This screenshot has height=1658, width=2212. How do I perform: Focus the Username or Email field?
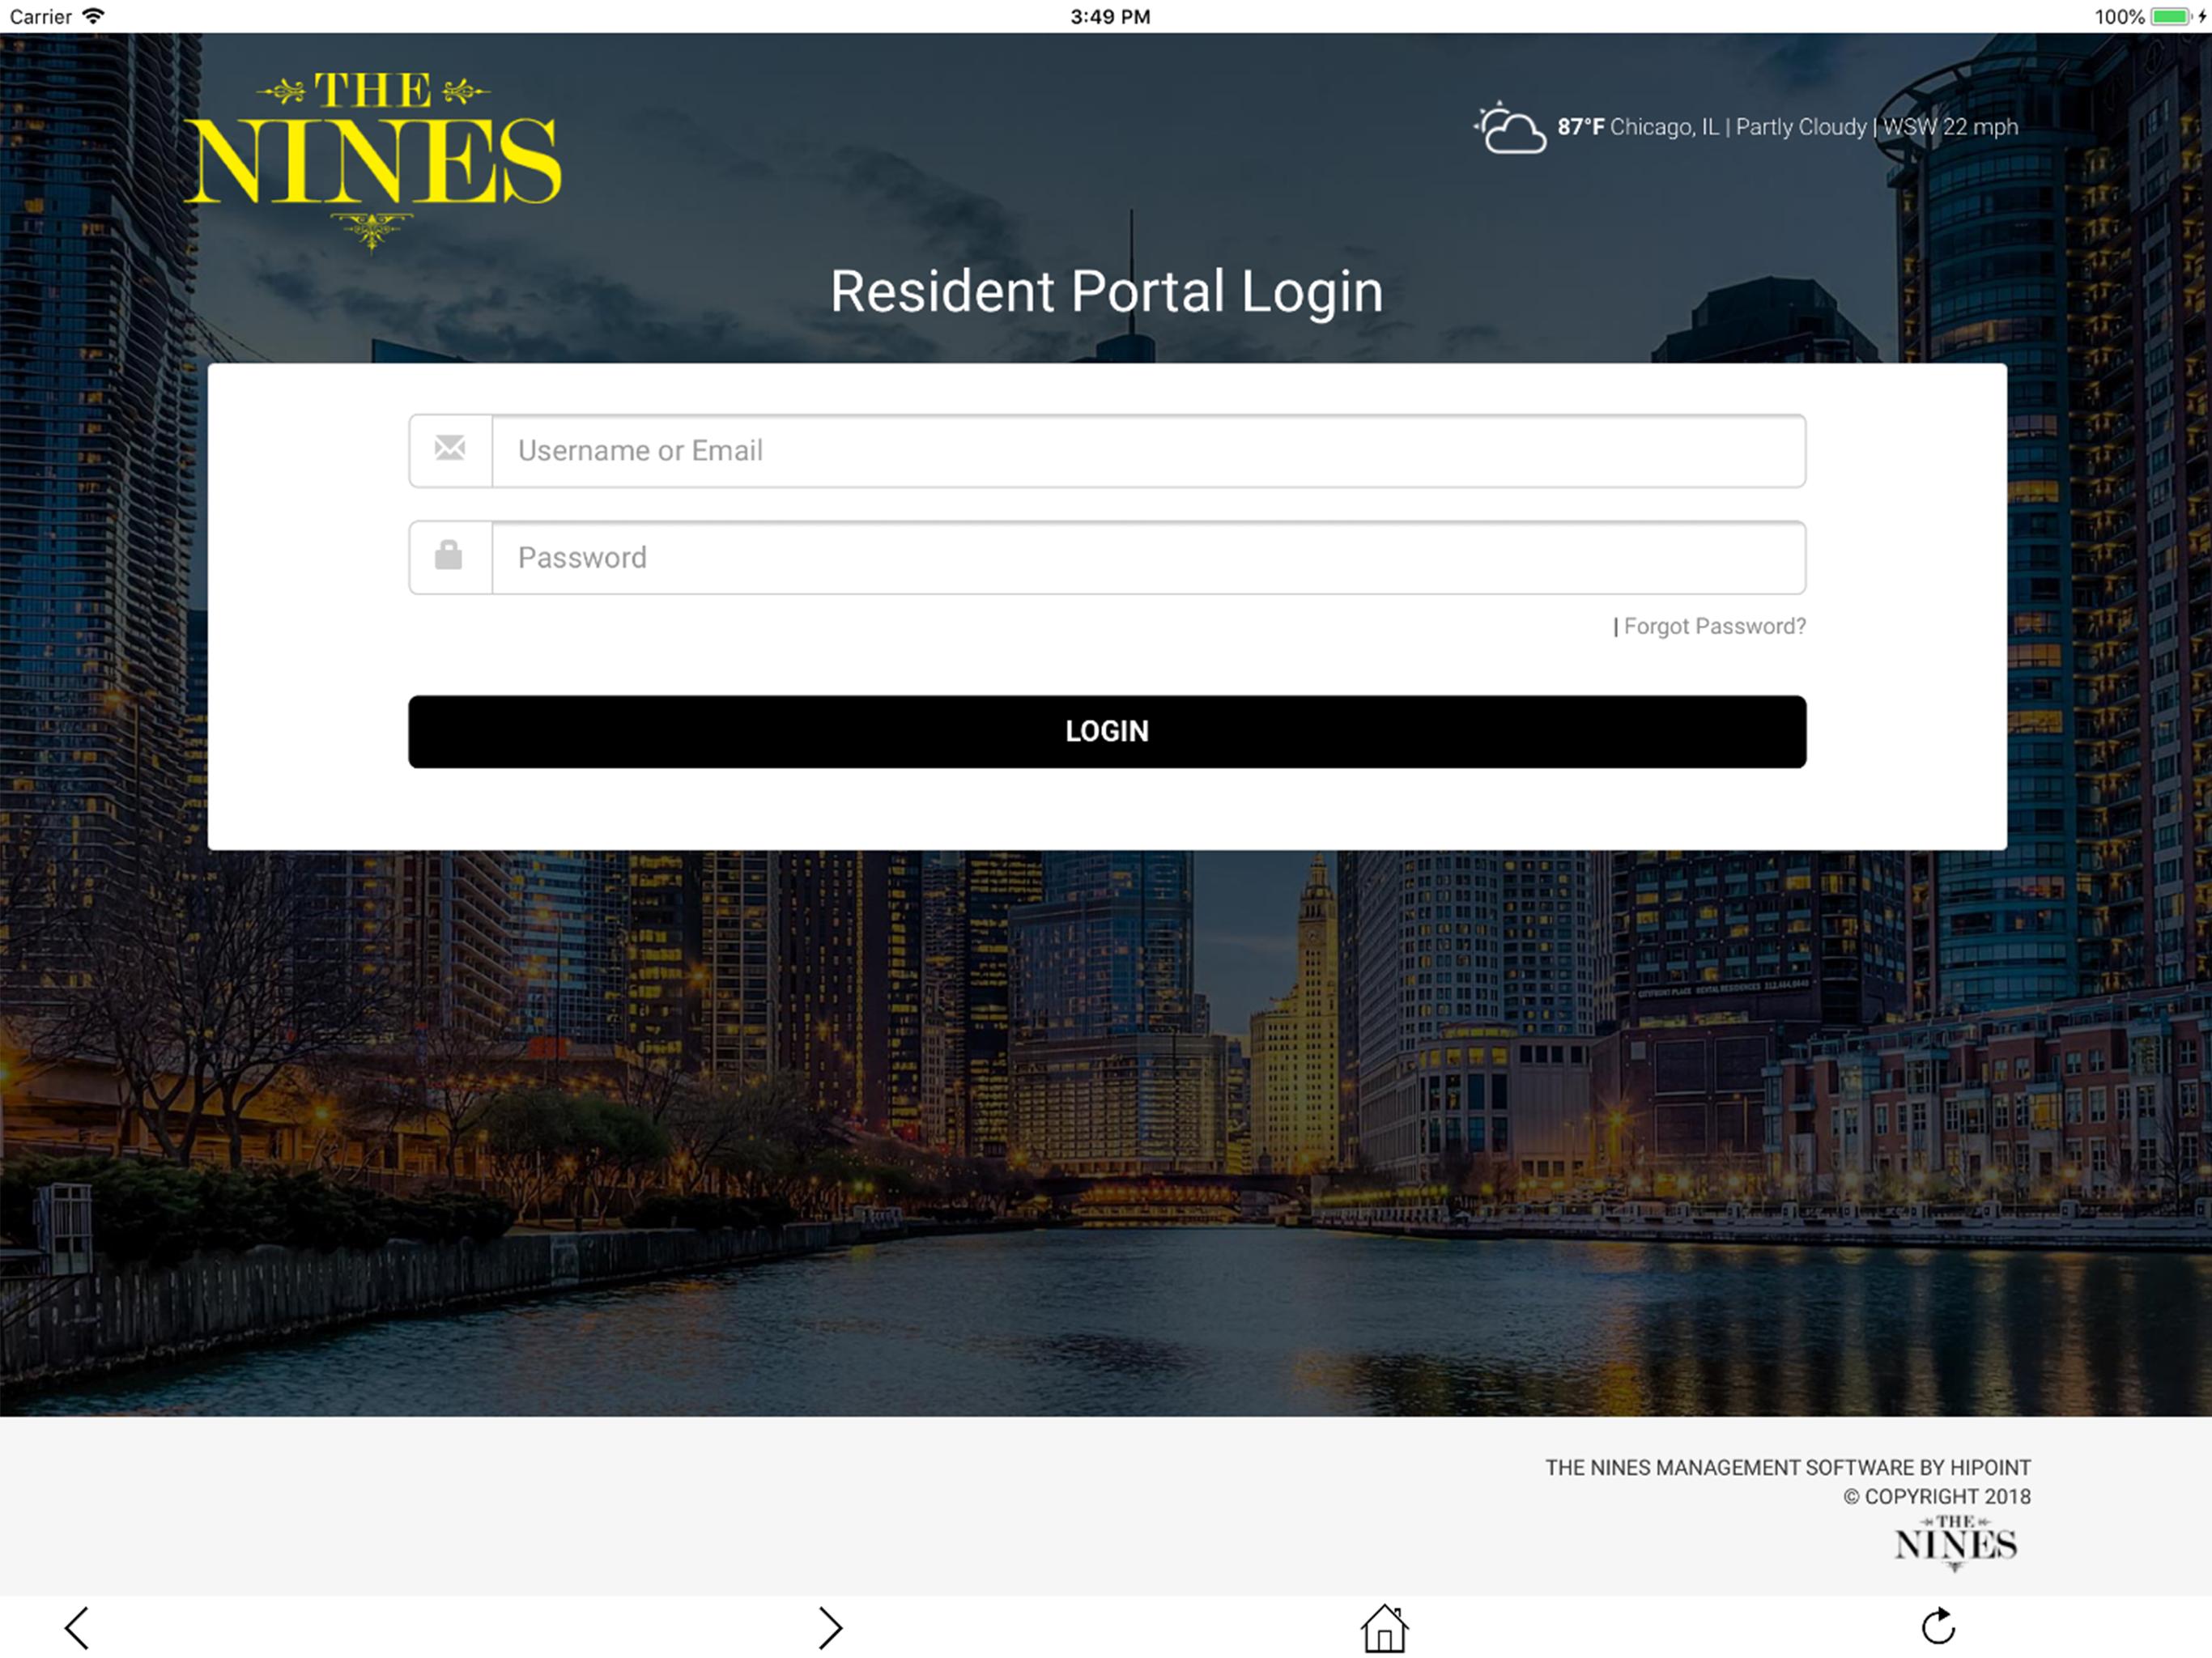[x=1148, y=451]
